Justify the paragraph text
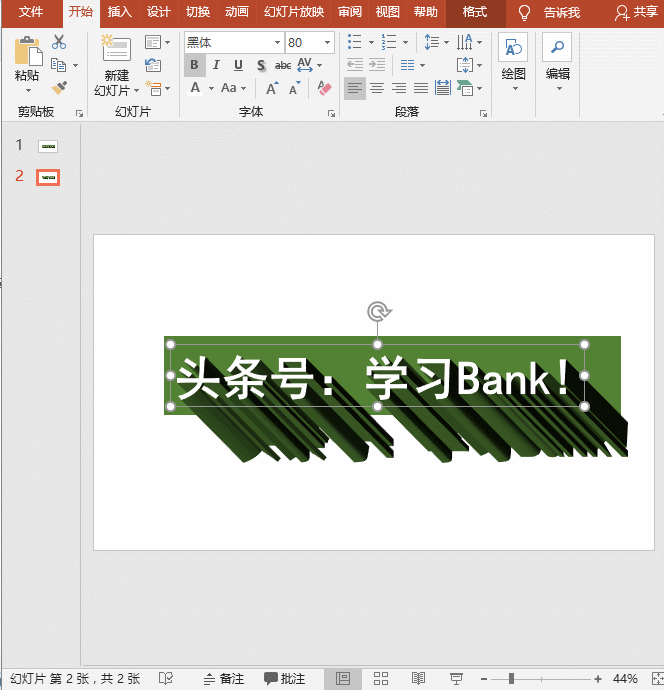Image resolution: width=664 pixels, height=690 pixels. pyautogui.click(x=421, y=88)
